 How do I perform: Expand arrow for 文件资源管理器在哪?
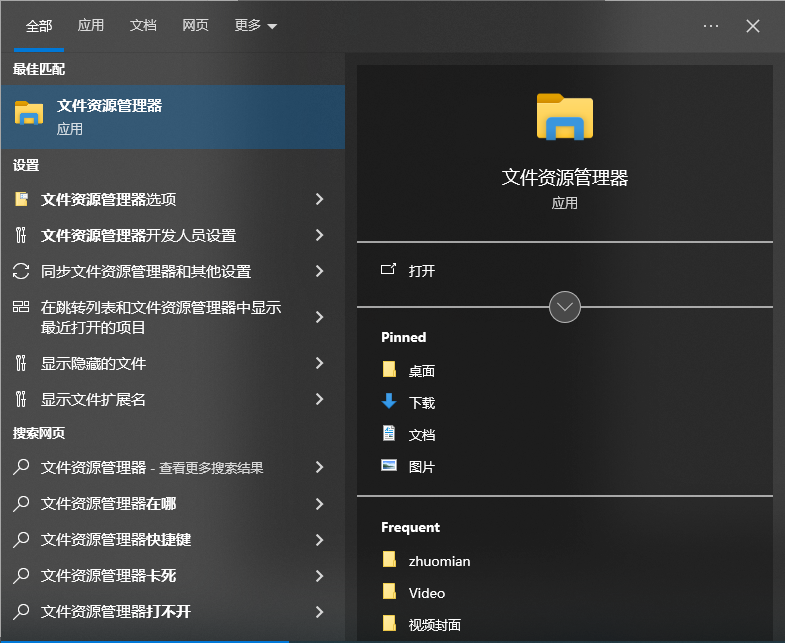pos(319,504)
